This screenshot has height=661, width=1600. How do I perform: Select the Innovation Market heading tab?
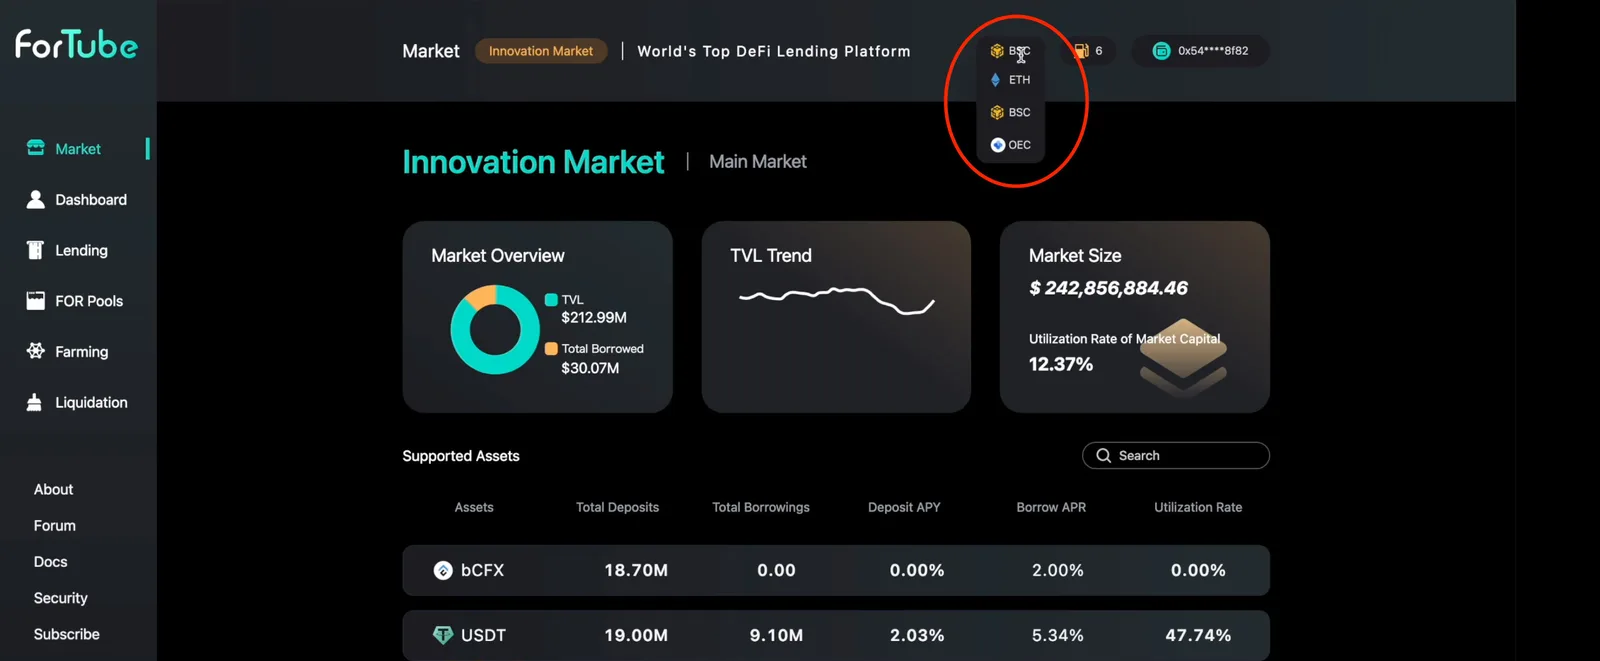click(533, 162)
